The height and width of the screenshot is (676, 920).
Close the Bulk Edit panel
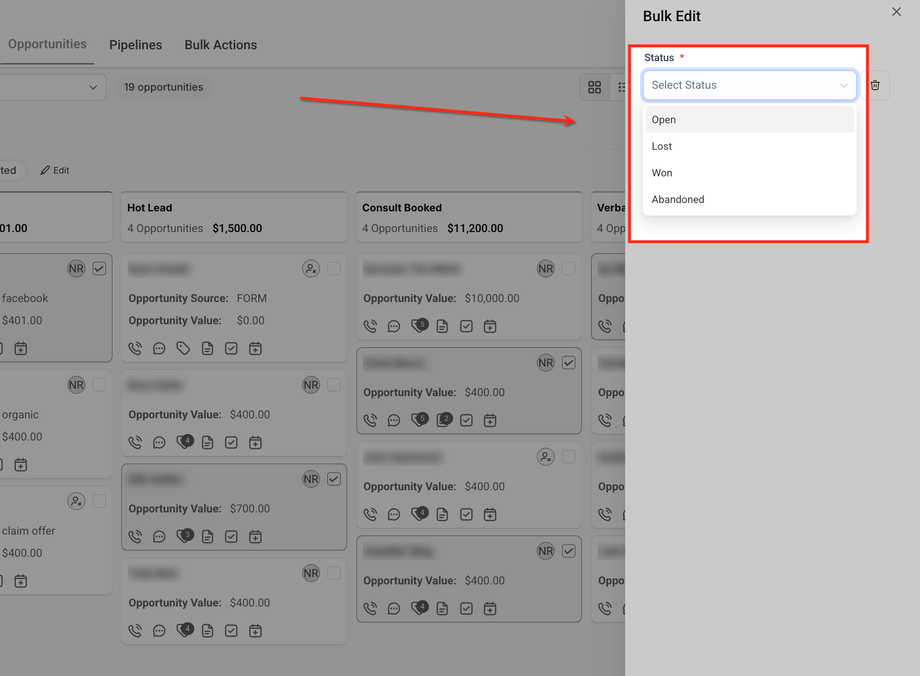tap(896, 12)
